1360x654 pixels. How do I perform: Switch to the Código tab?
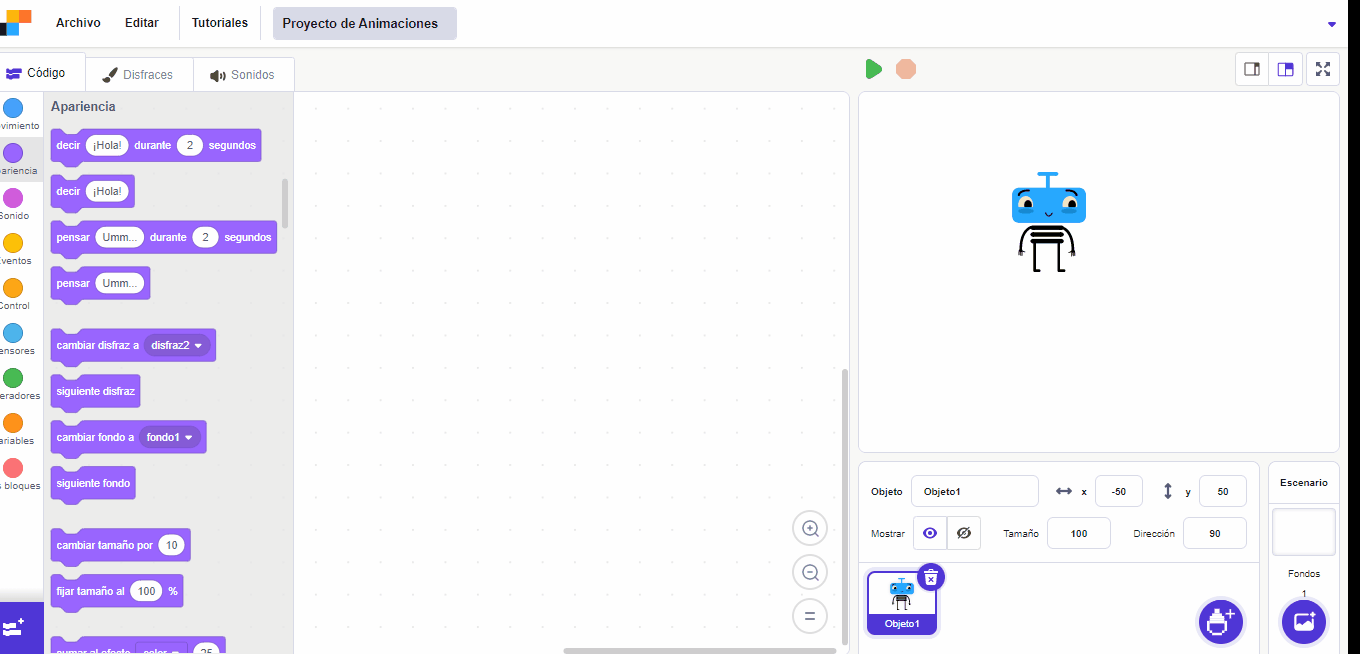point(42,73)
